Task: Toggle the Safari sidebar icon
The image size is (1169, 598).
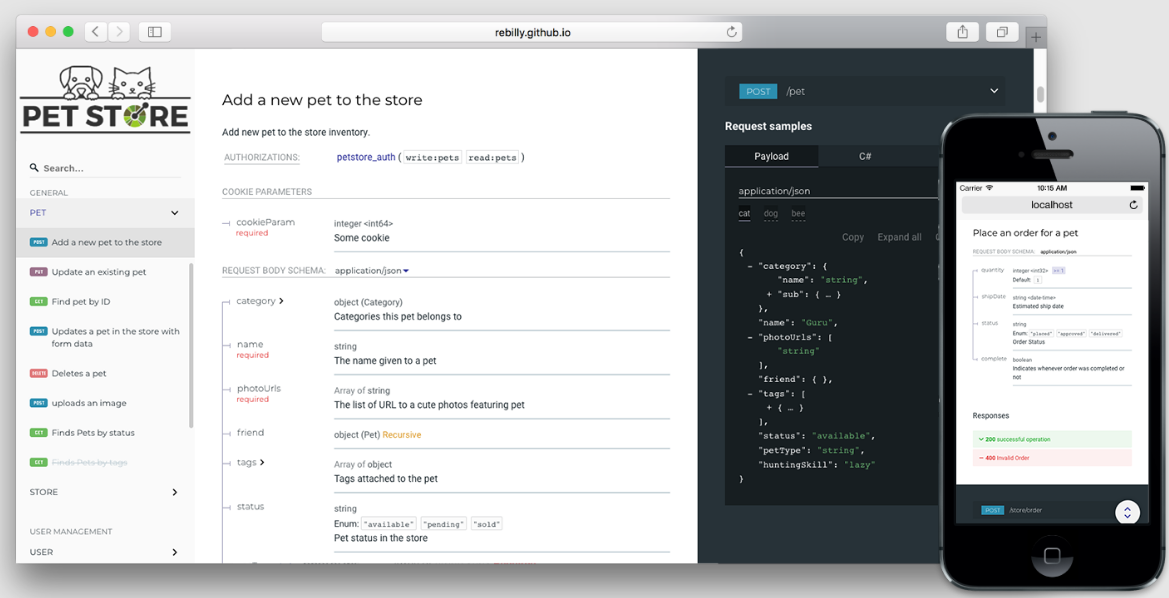Action: [x=154, y=32]
